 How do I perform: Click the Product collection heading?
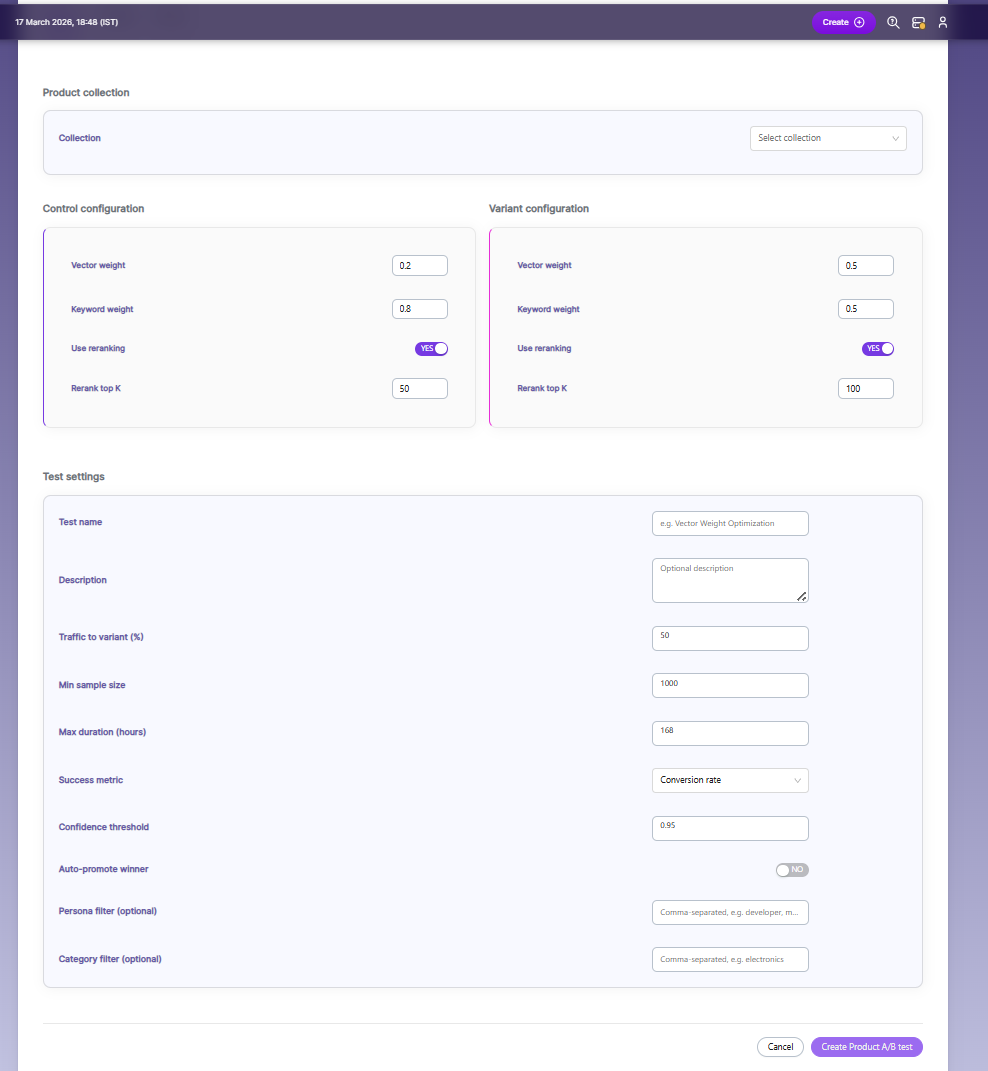click(x=86, y=92)
